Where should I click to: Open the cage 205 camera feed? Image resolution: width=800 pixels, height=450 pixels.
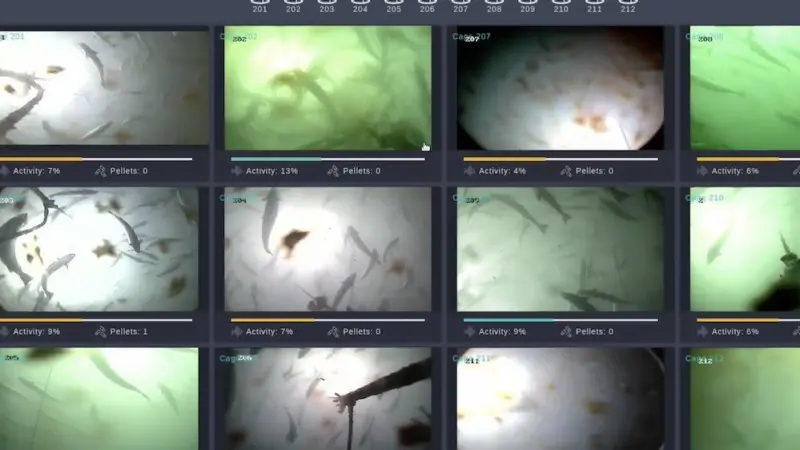[99, 399]
